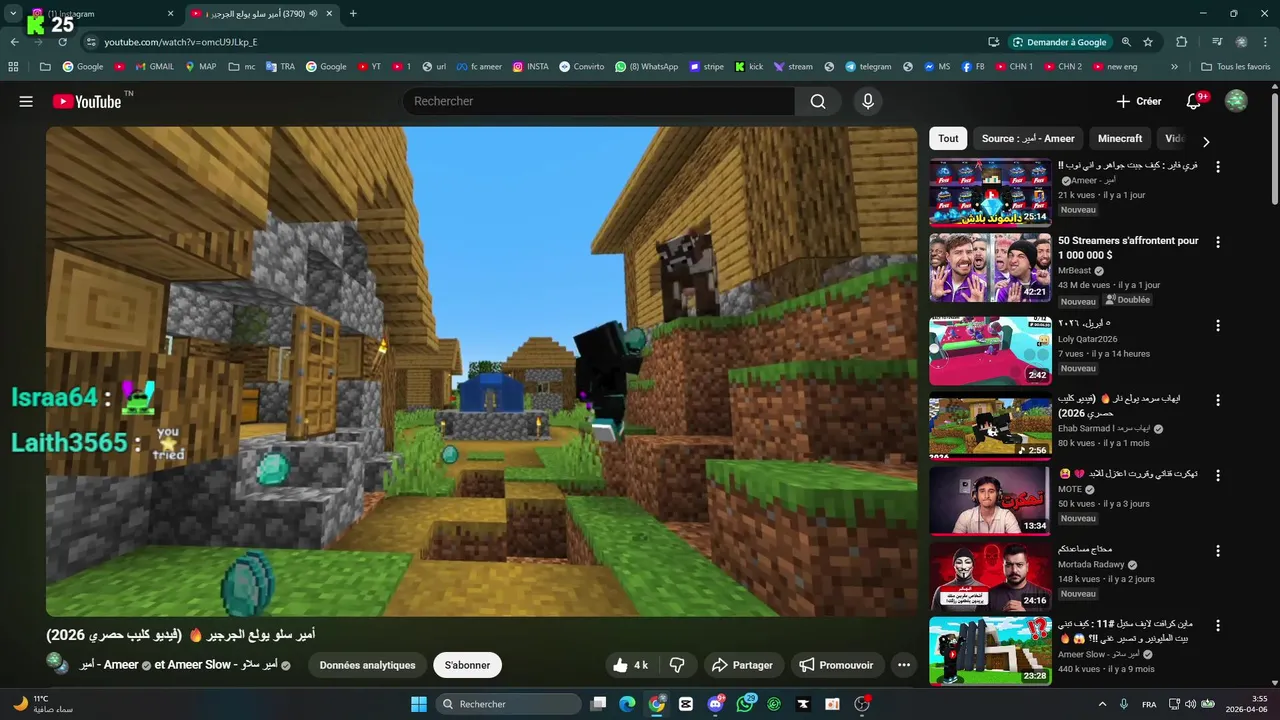Switch to the Instagram browser tab

tap(102, 14)
